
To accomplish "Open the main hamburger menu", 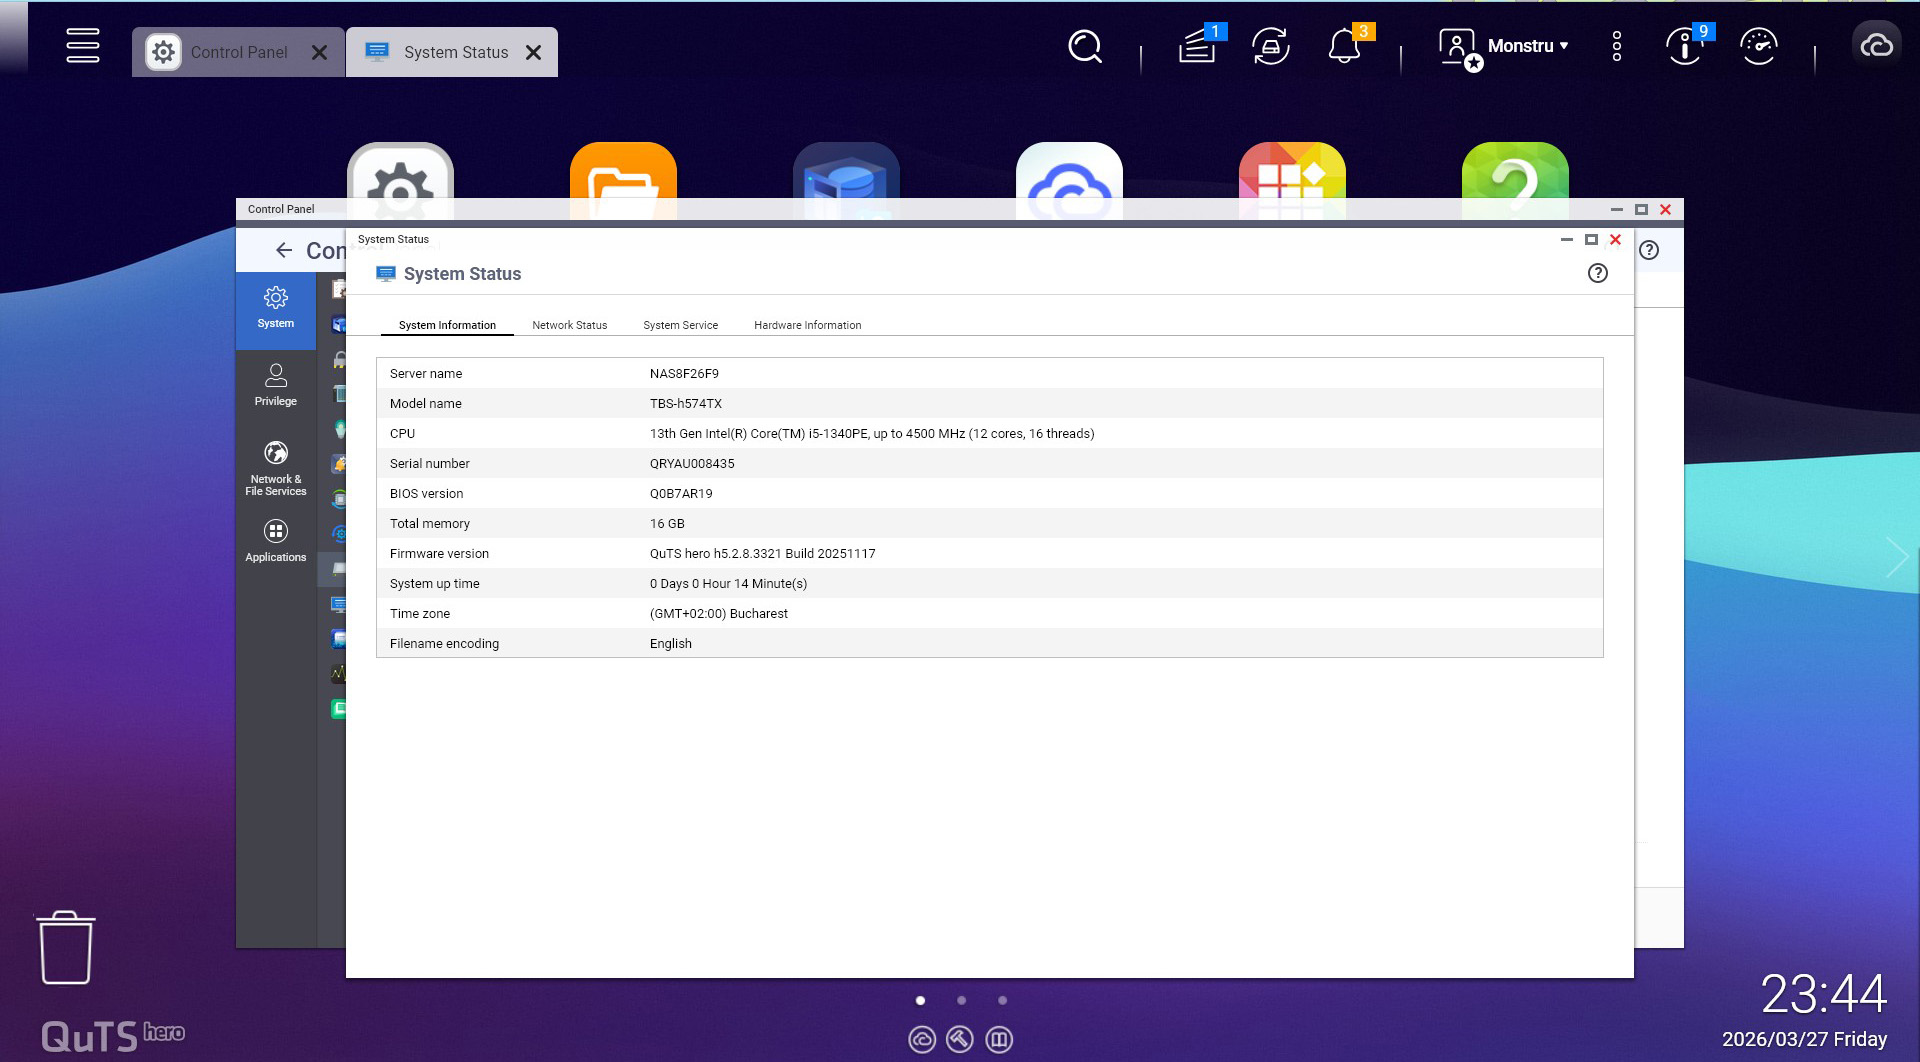I will coord(82,46).
